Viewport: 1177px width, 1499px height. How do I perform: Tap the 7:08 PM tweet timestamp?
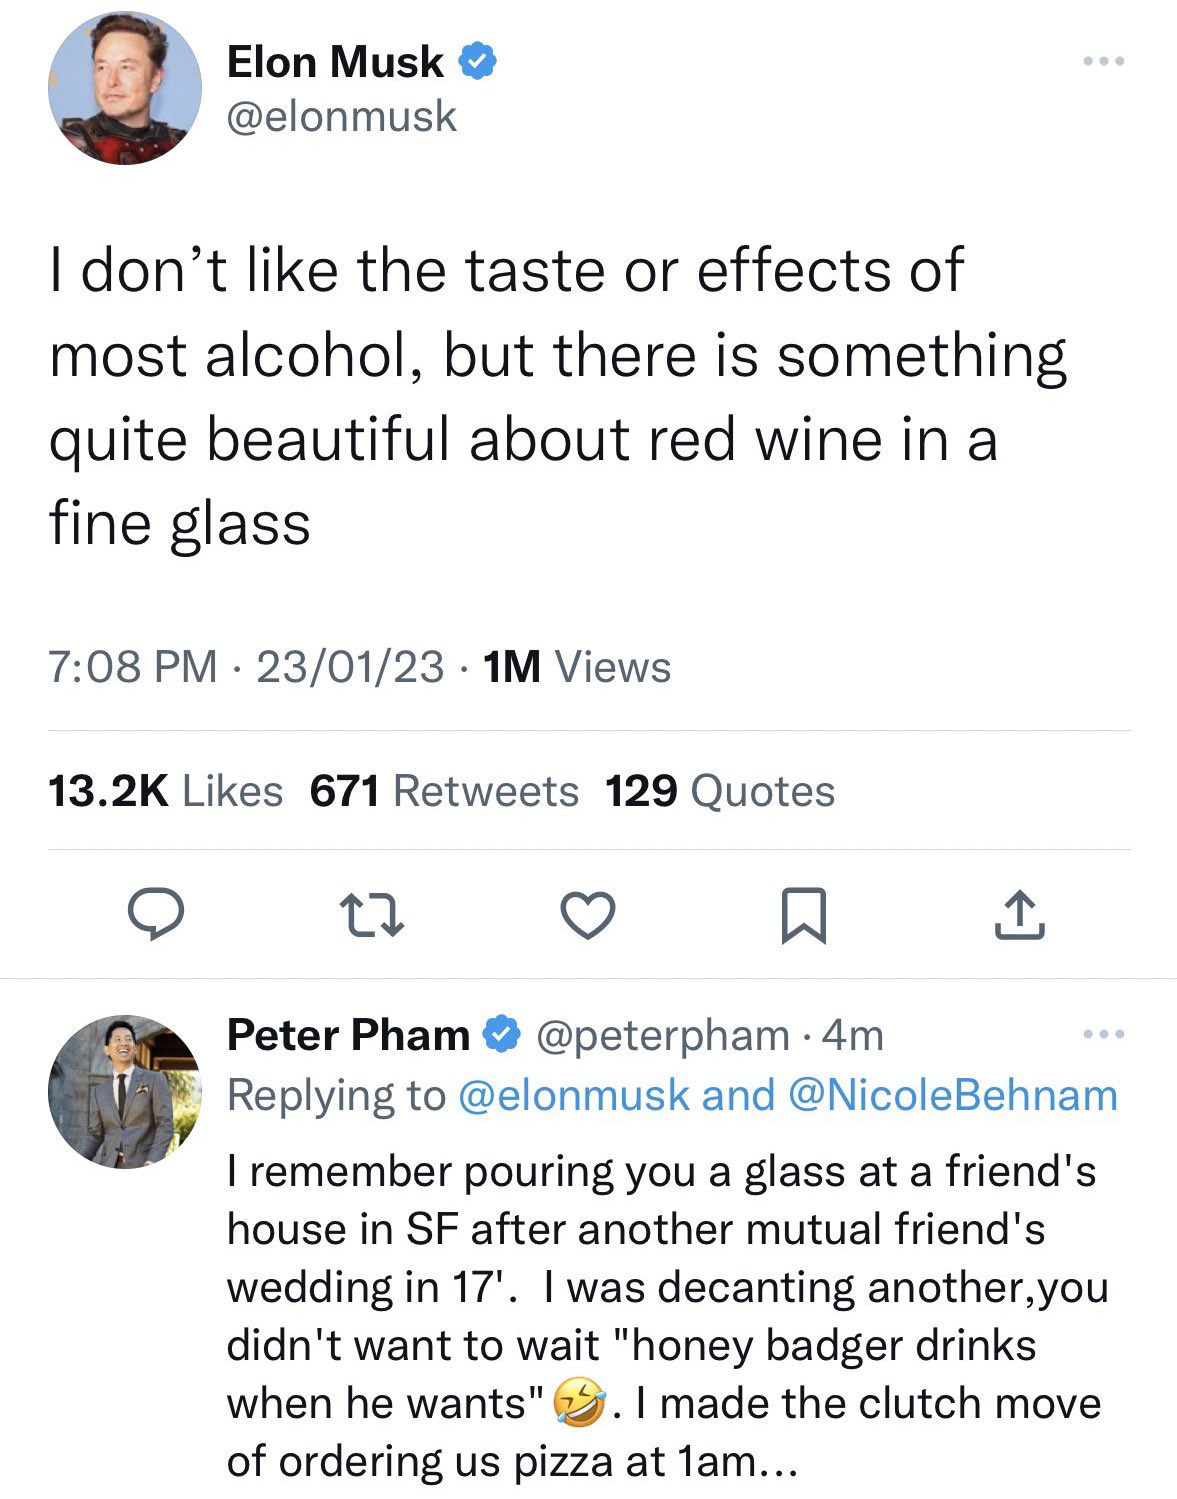132,667
